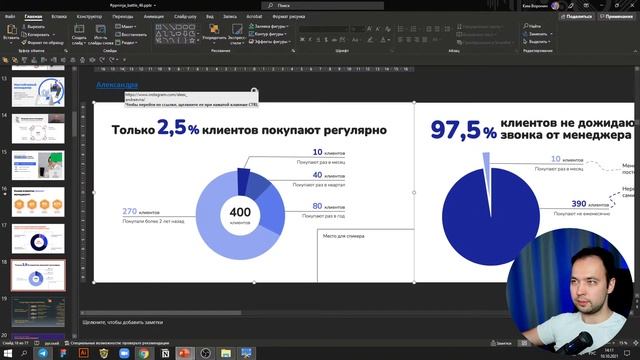The image size is (640, 360).
Task: Open File Explorer from the taskbar
Action: tap(226, 353)
